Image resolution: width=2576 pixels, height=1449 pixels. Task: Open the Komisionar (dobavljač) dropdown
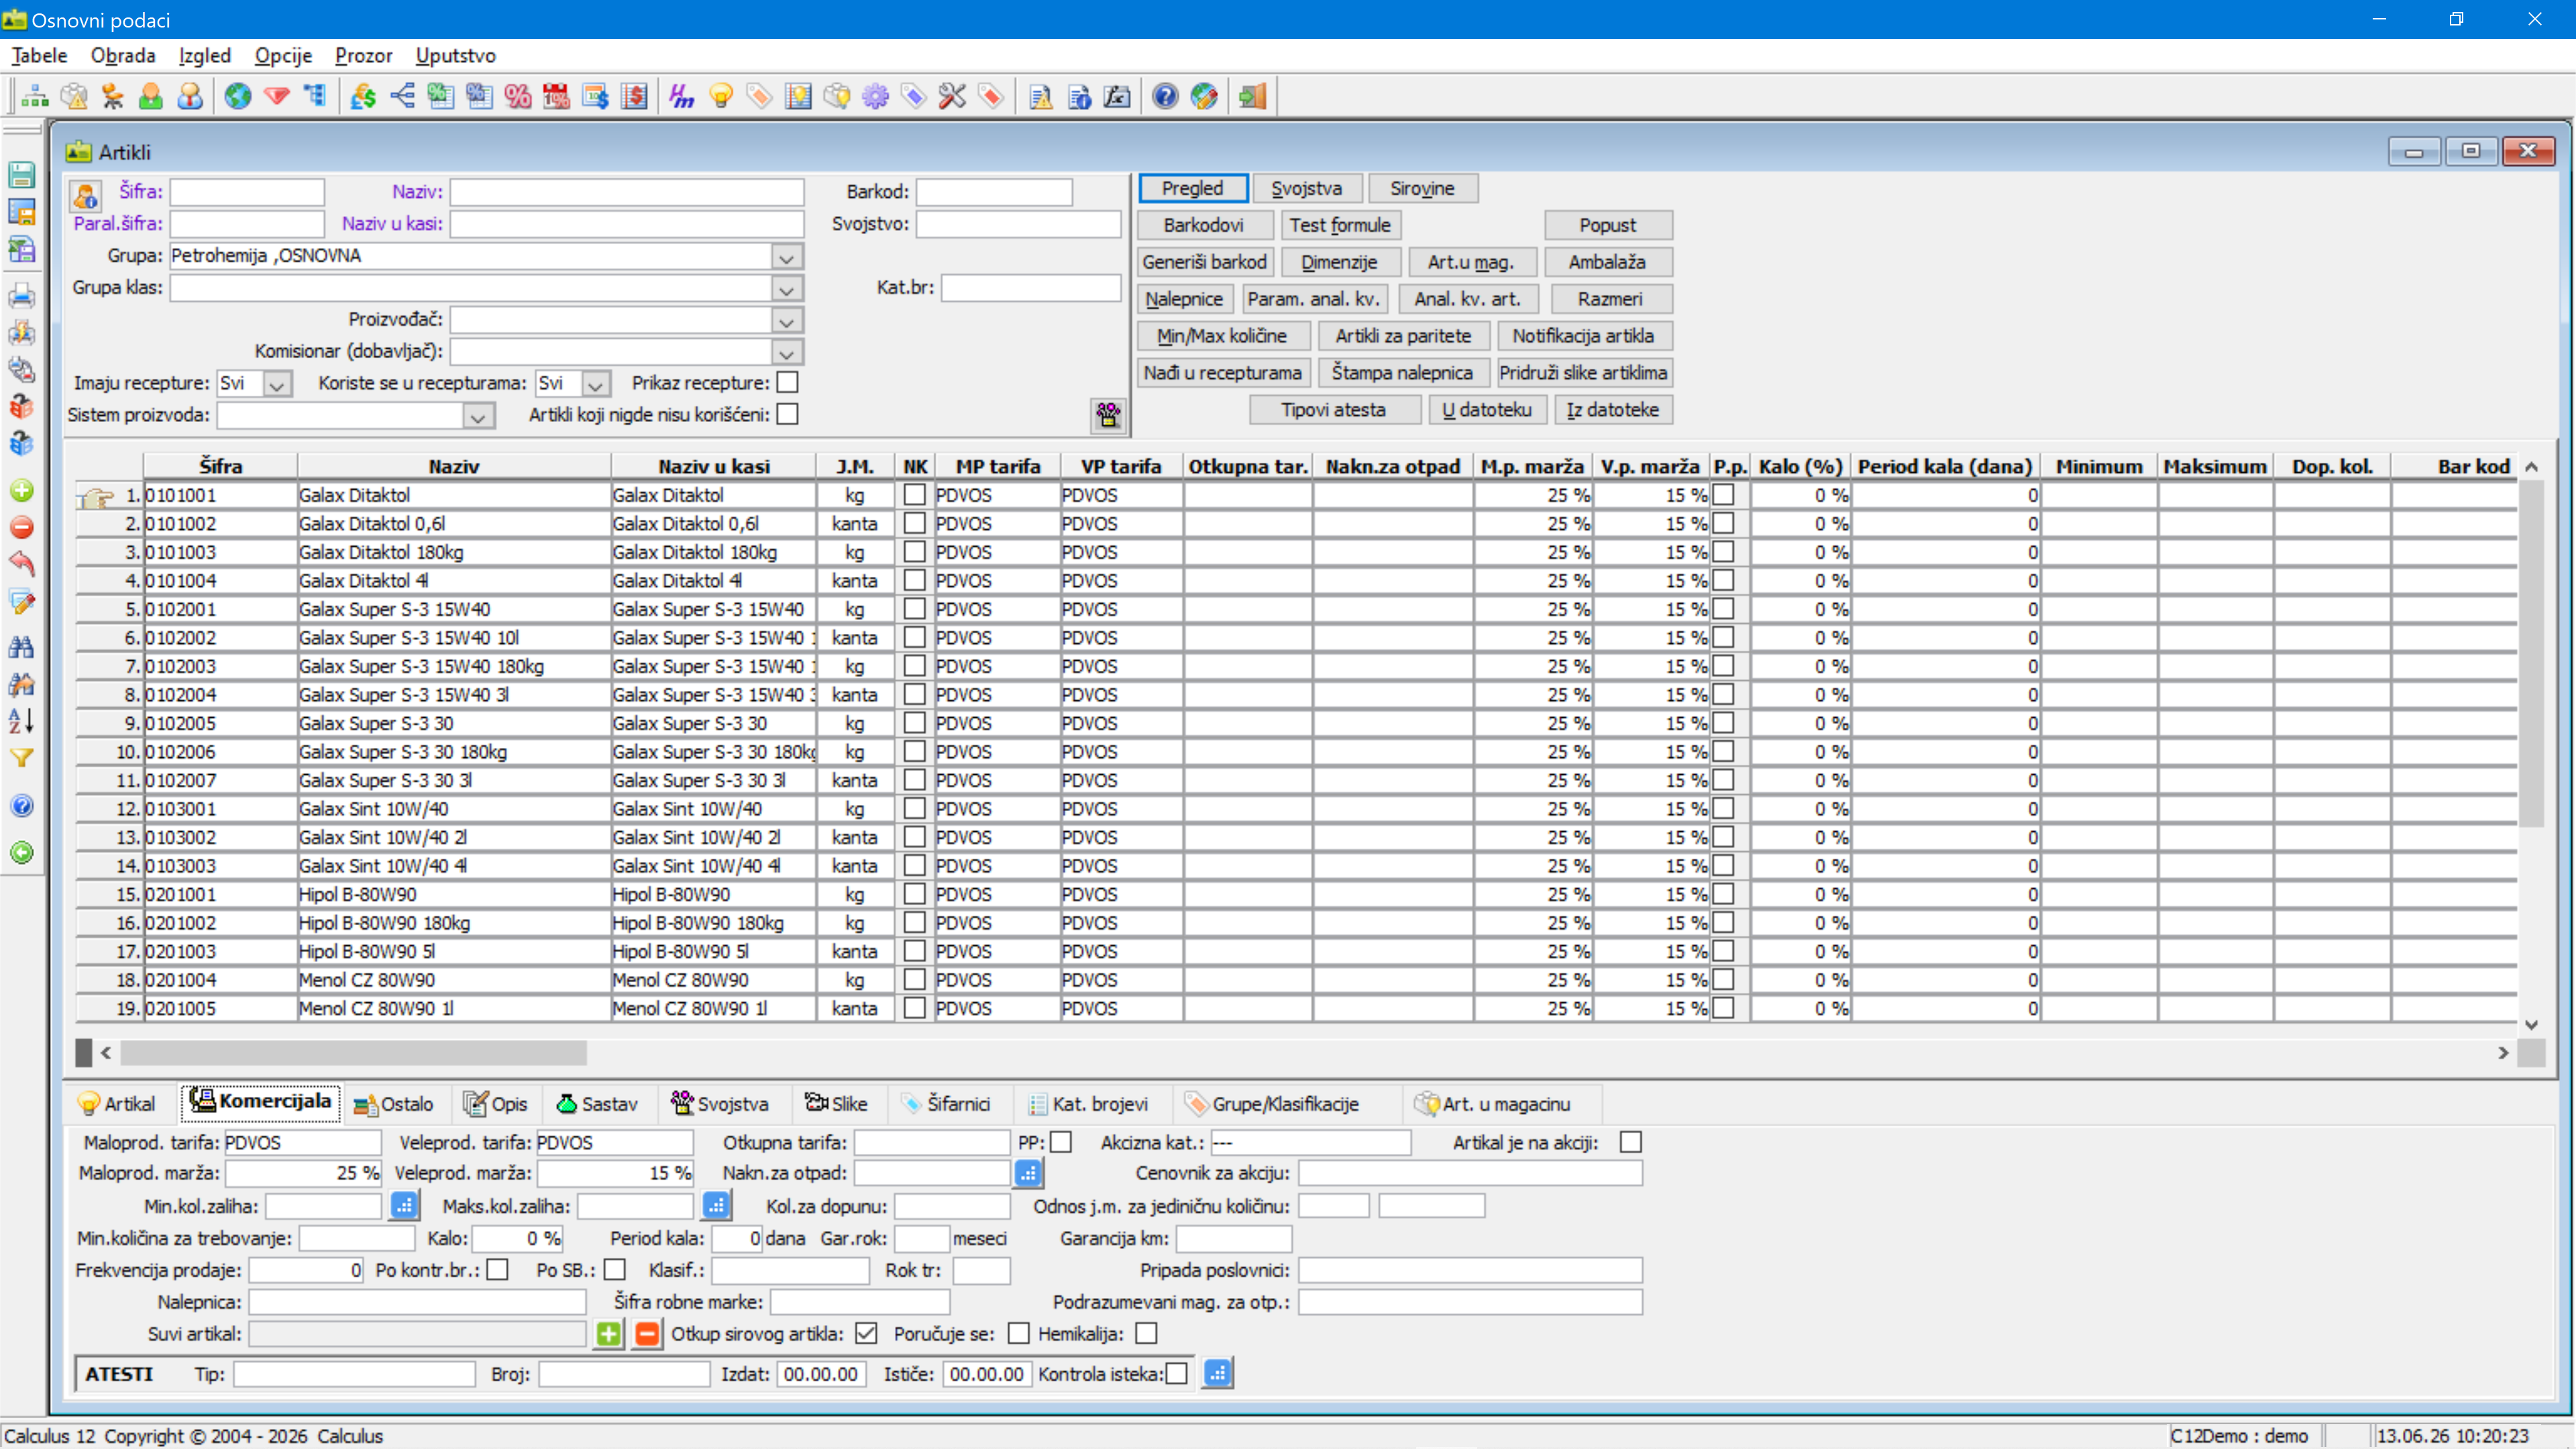point(787,353)
